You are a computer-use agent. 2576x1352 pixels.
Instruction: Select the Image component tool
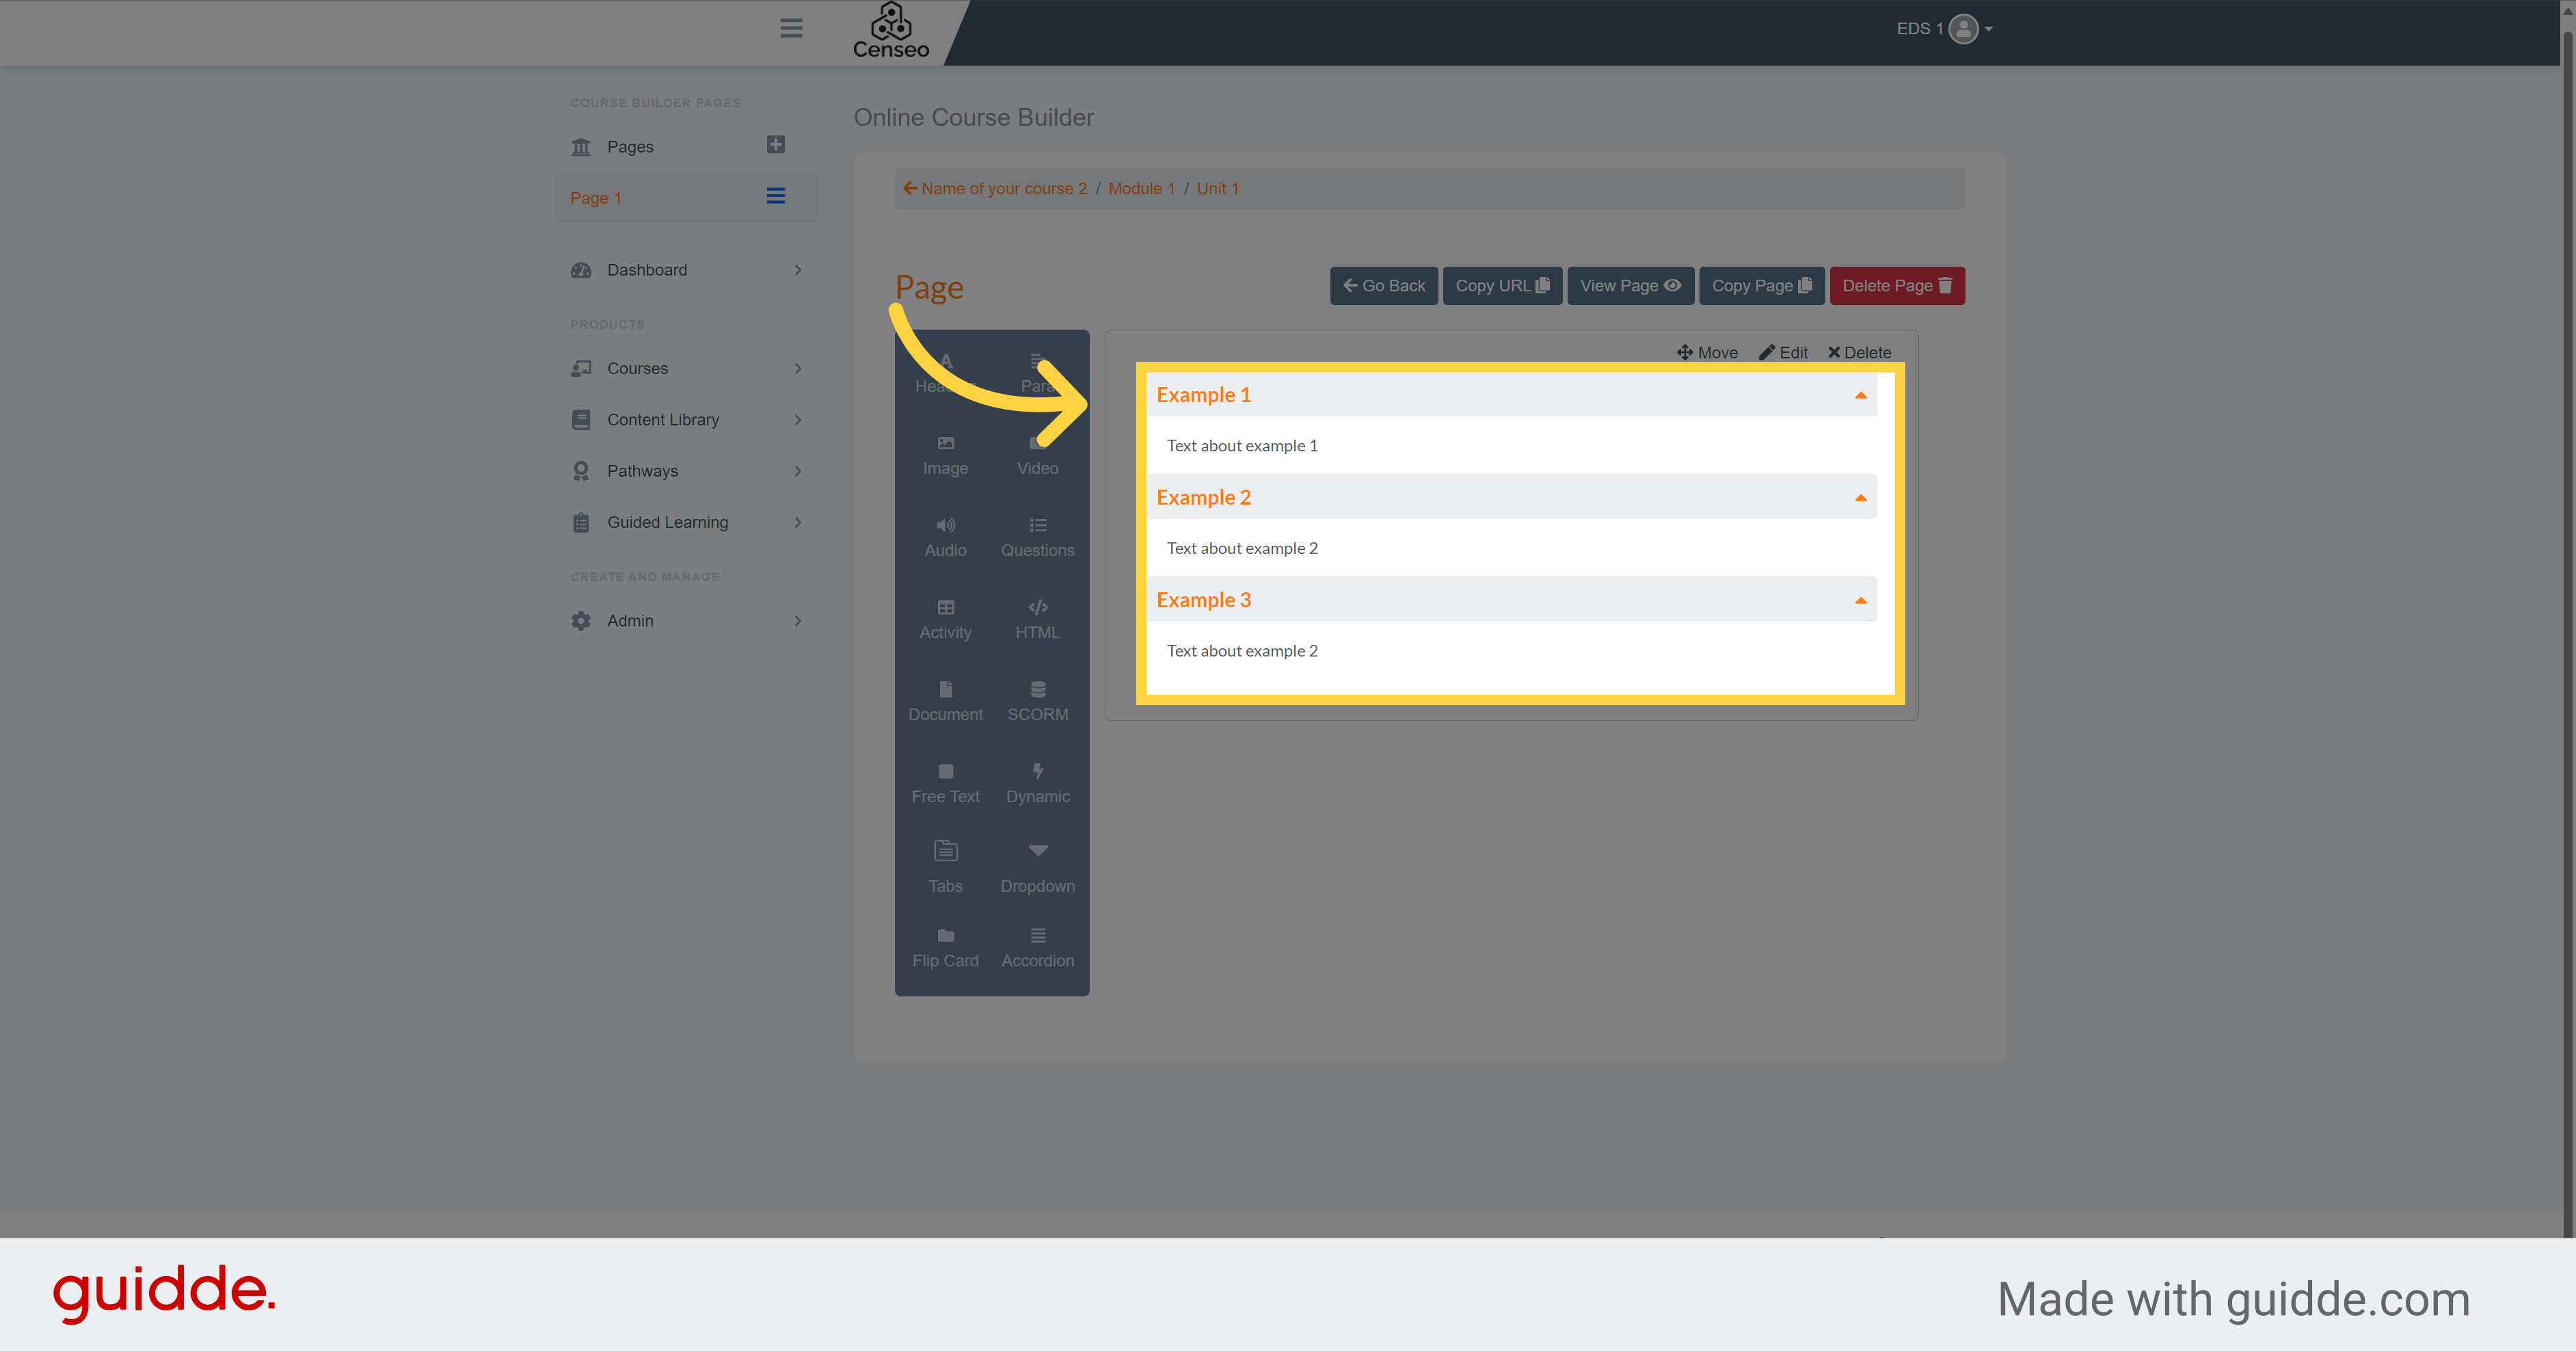tap(945, 456)
